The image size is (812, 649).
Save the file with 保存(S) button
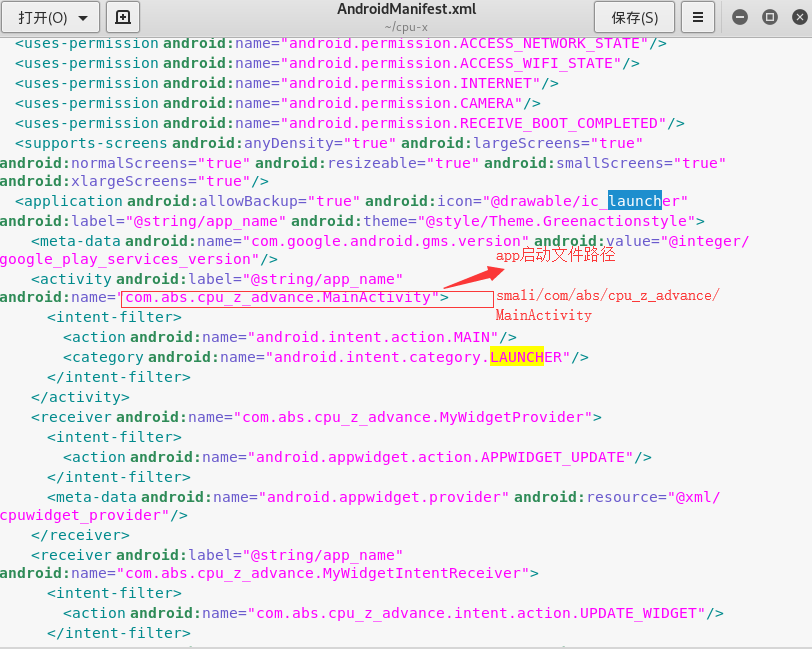click(x=634, y=18)
